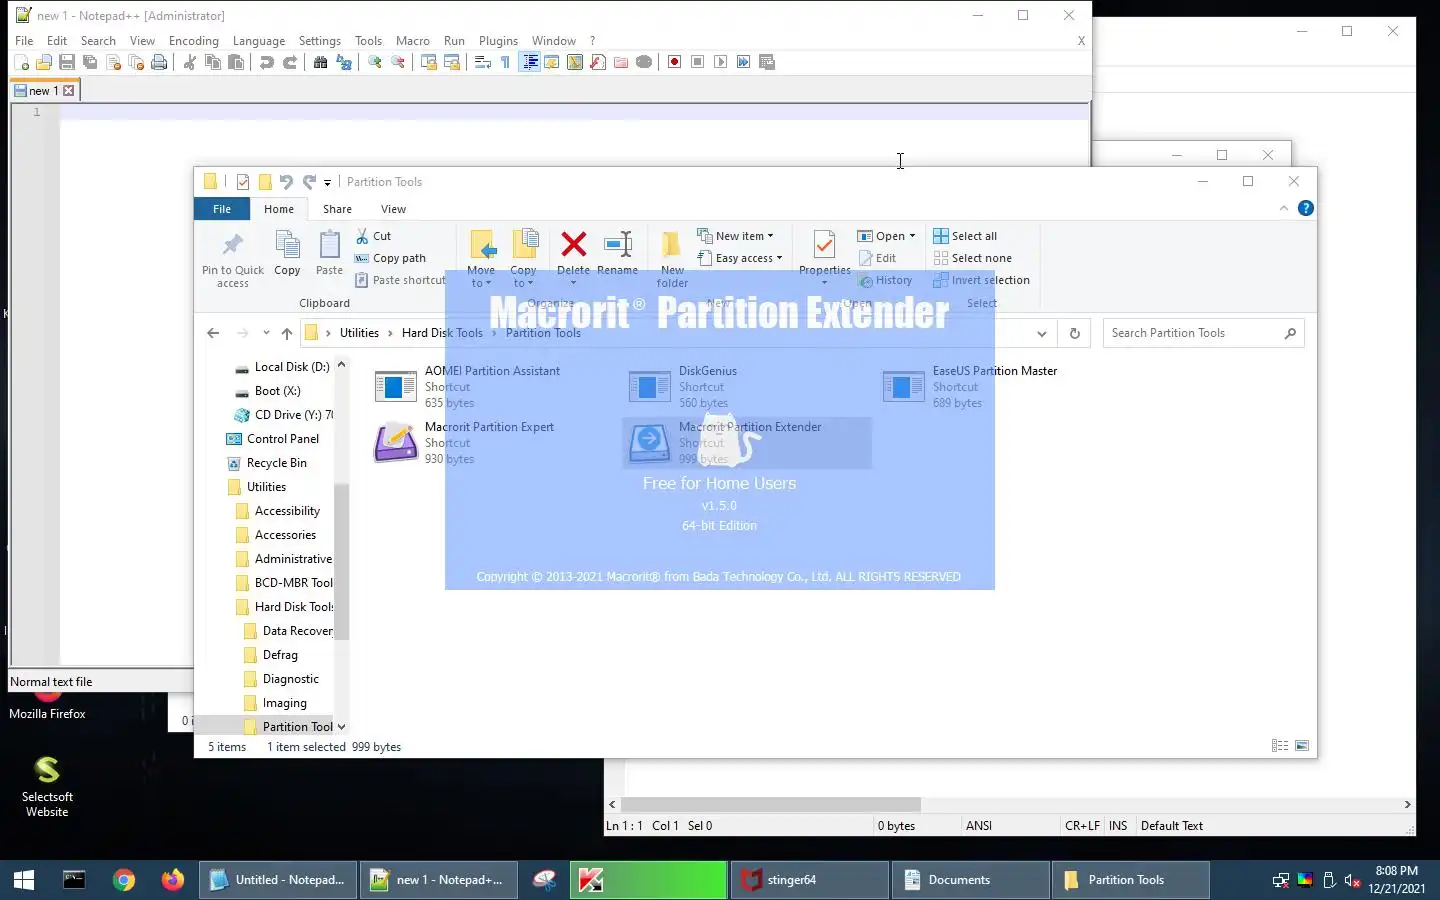This screenshot has height=900, width=1440.
Task: Toggle Show All Characters pilcrow in Notepad++
Action: (x=505, y=62)
